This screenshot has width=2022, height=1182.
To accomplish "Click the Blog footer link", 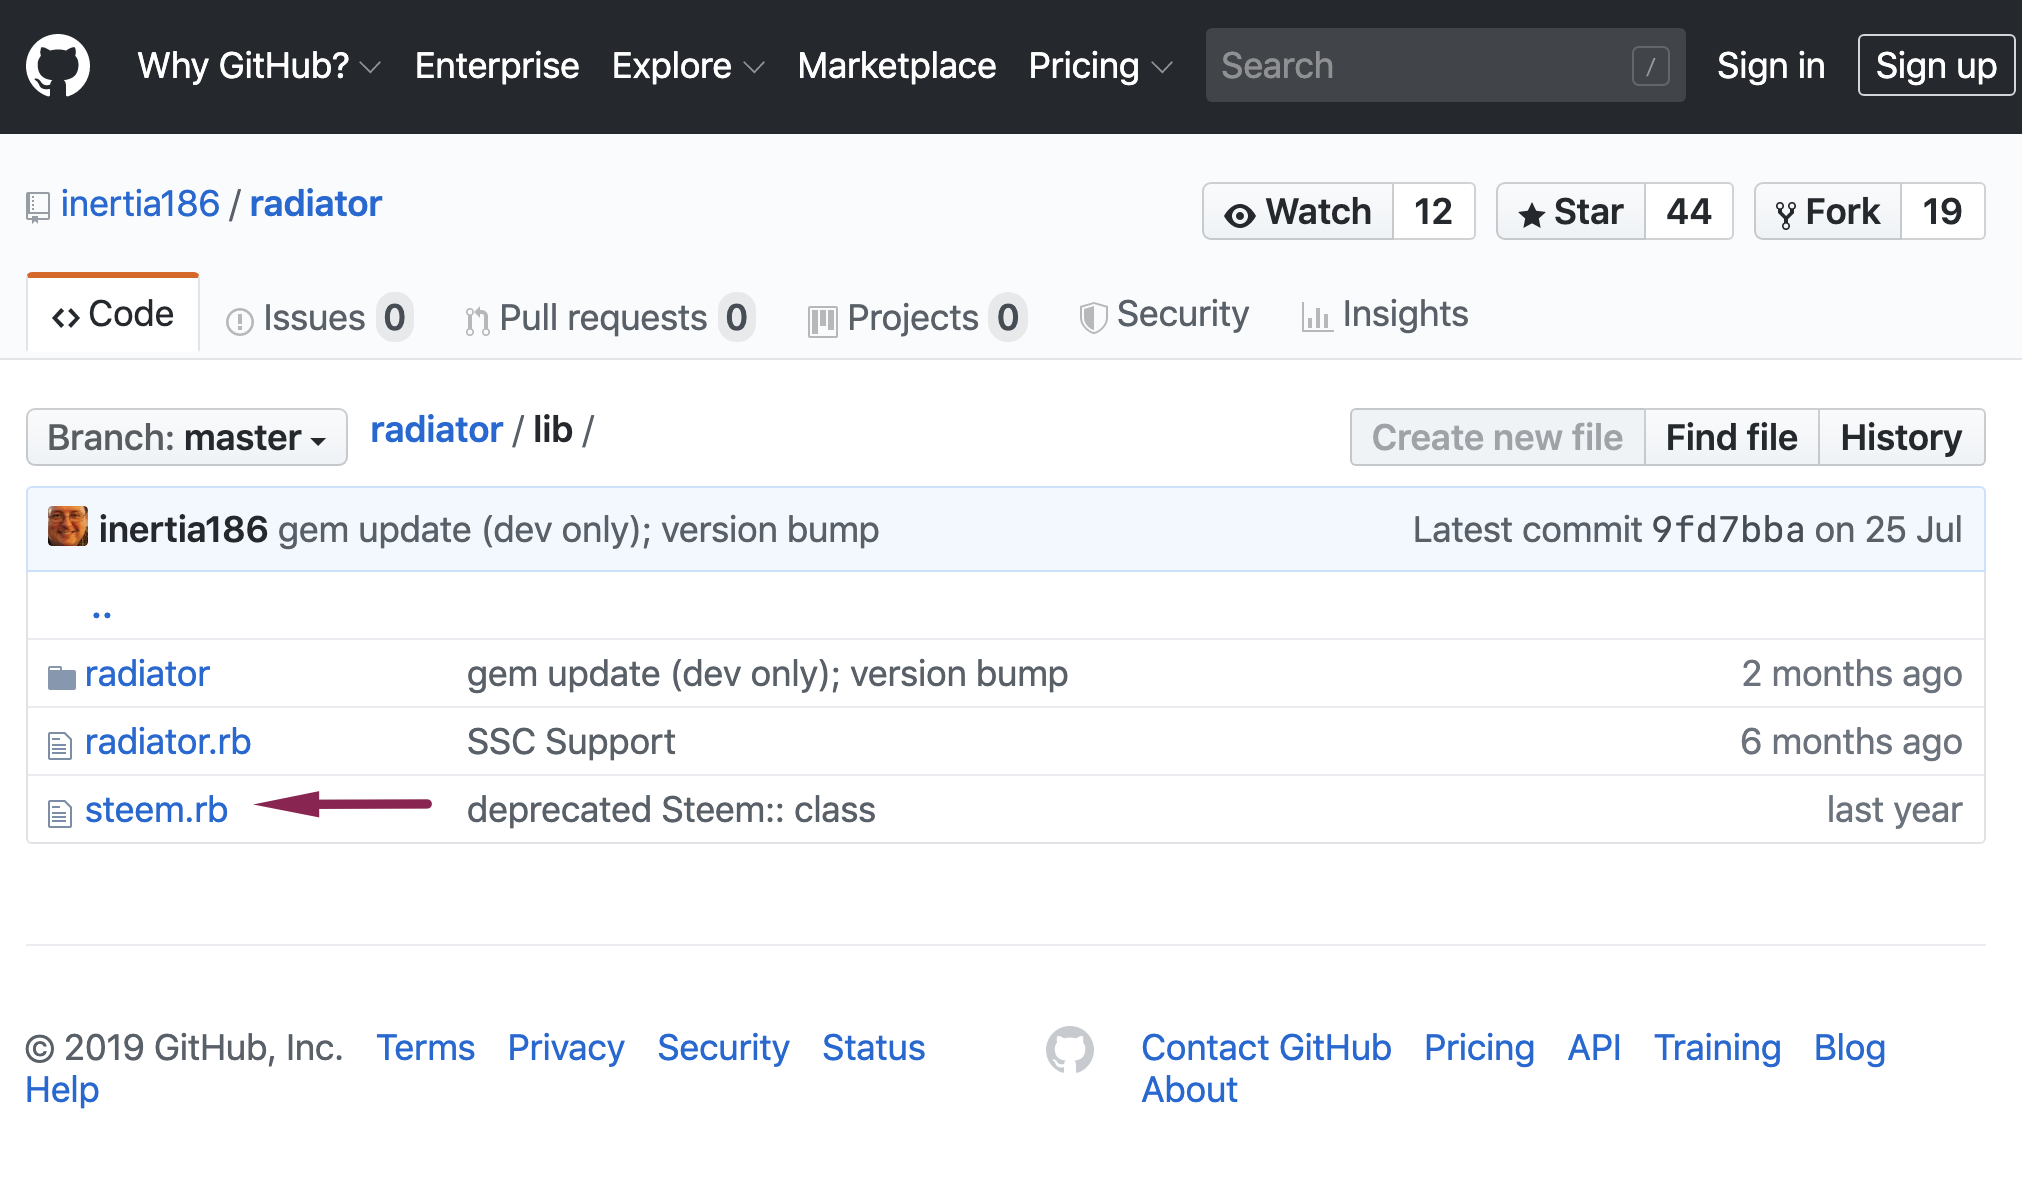I will pyautogui.click(x=1849, y=1048).
